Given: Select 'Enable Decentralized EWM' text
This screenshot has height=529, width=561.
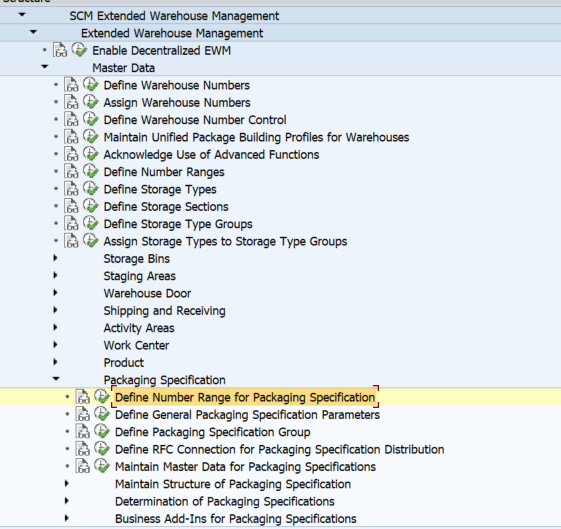Looking at the screenshot, I should pos(161,50).
